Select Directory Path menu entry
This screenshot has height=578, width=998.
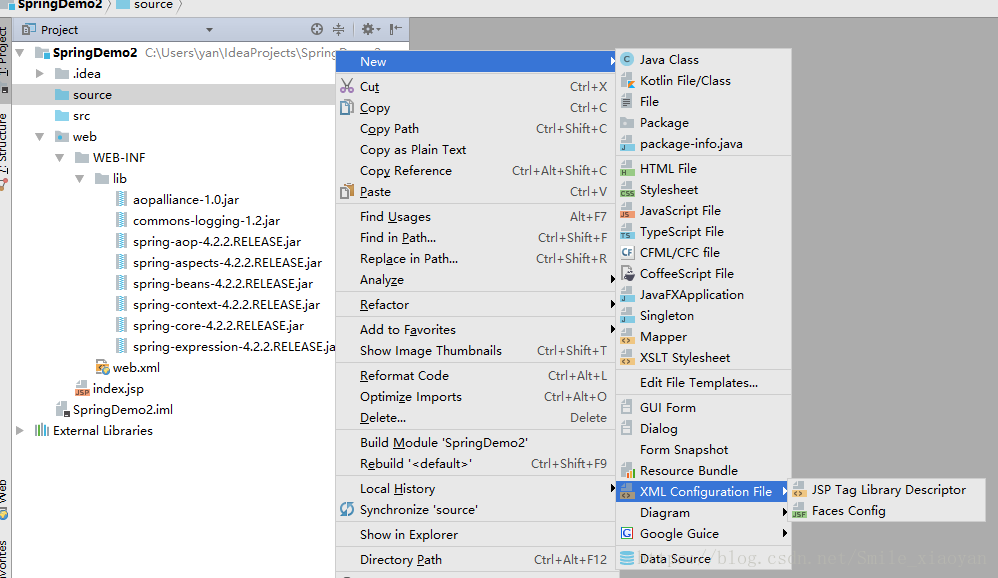(x=476, y=559)
